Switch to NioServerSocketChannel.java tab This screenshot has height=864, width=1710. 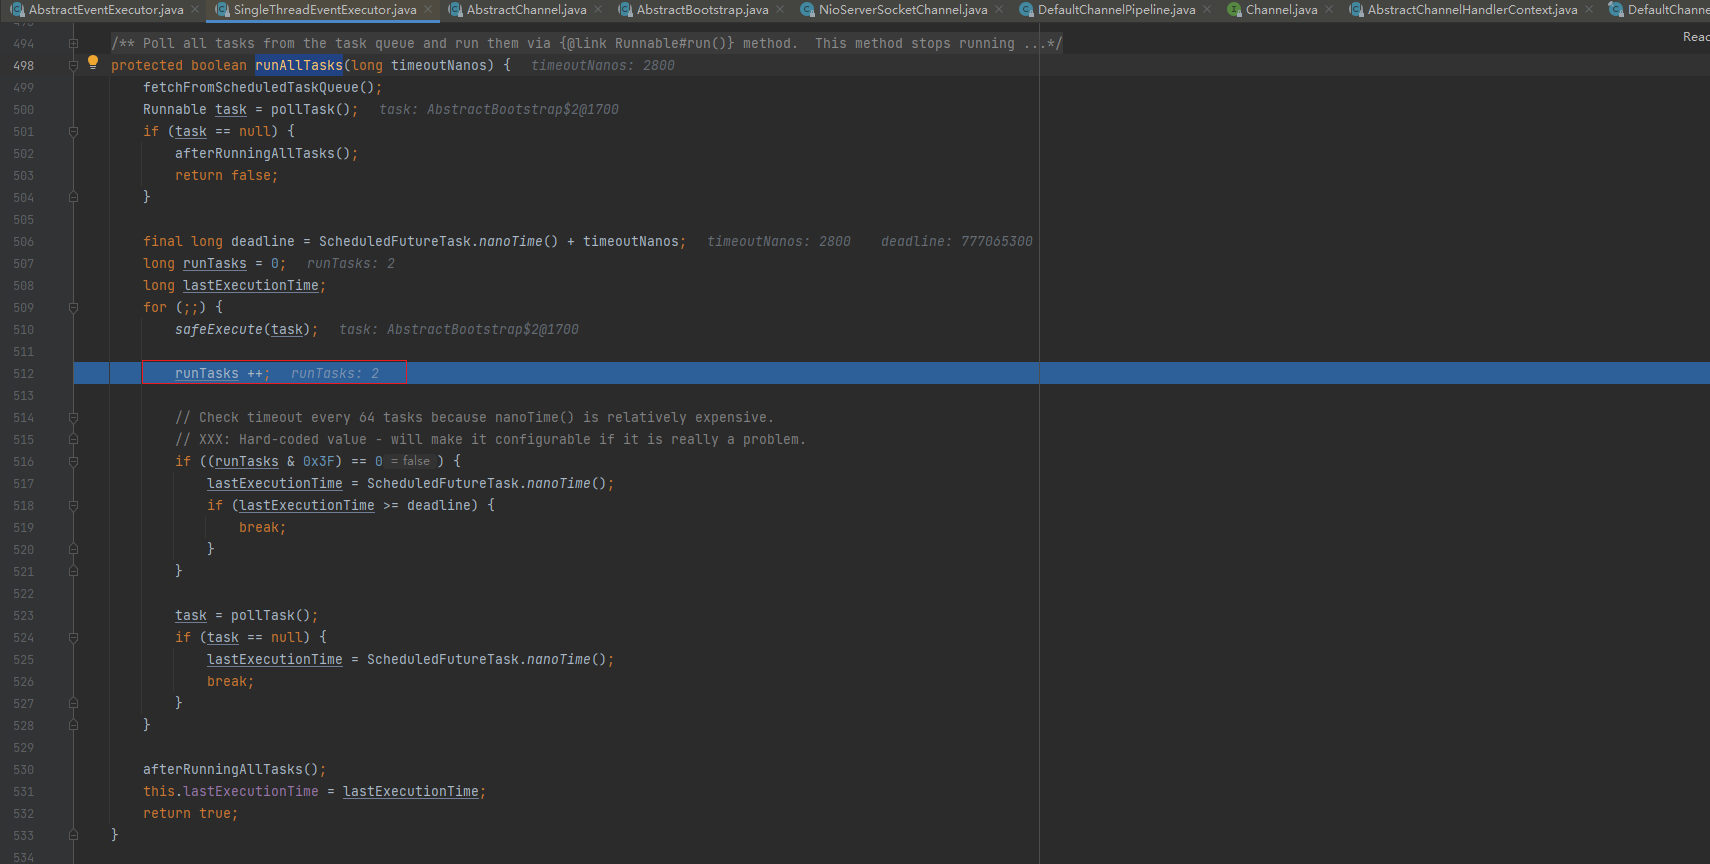tap(903, 10)
